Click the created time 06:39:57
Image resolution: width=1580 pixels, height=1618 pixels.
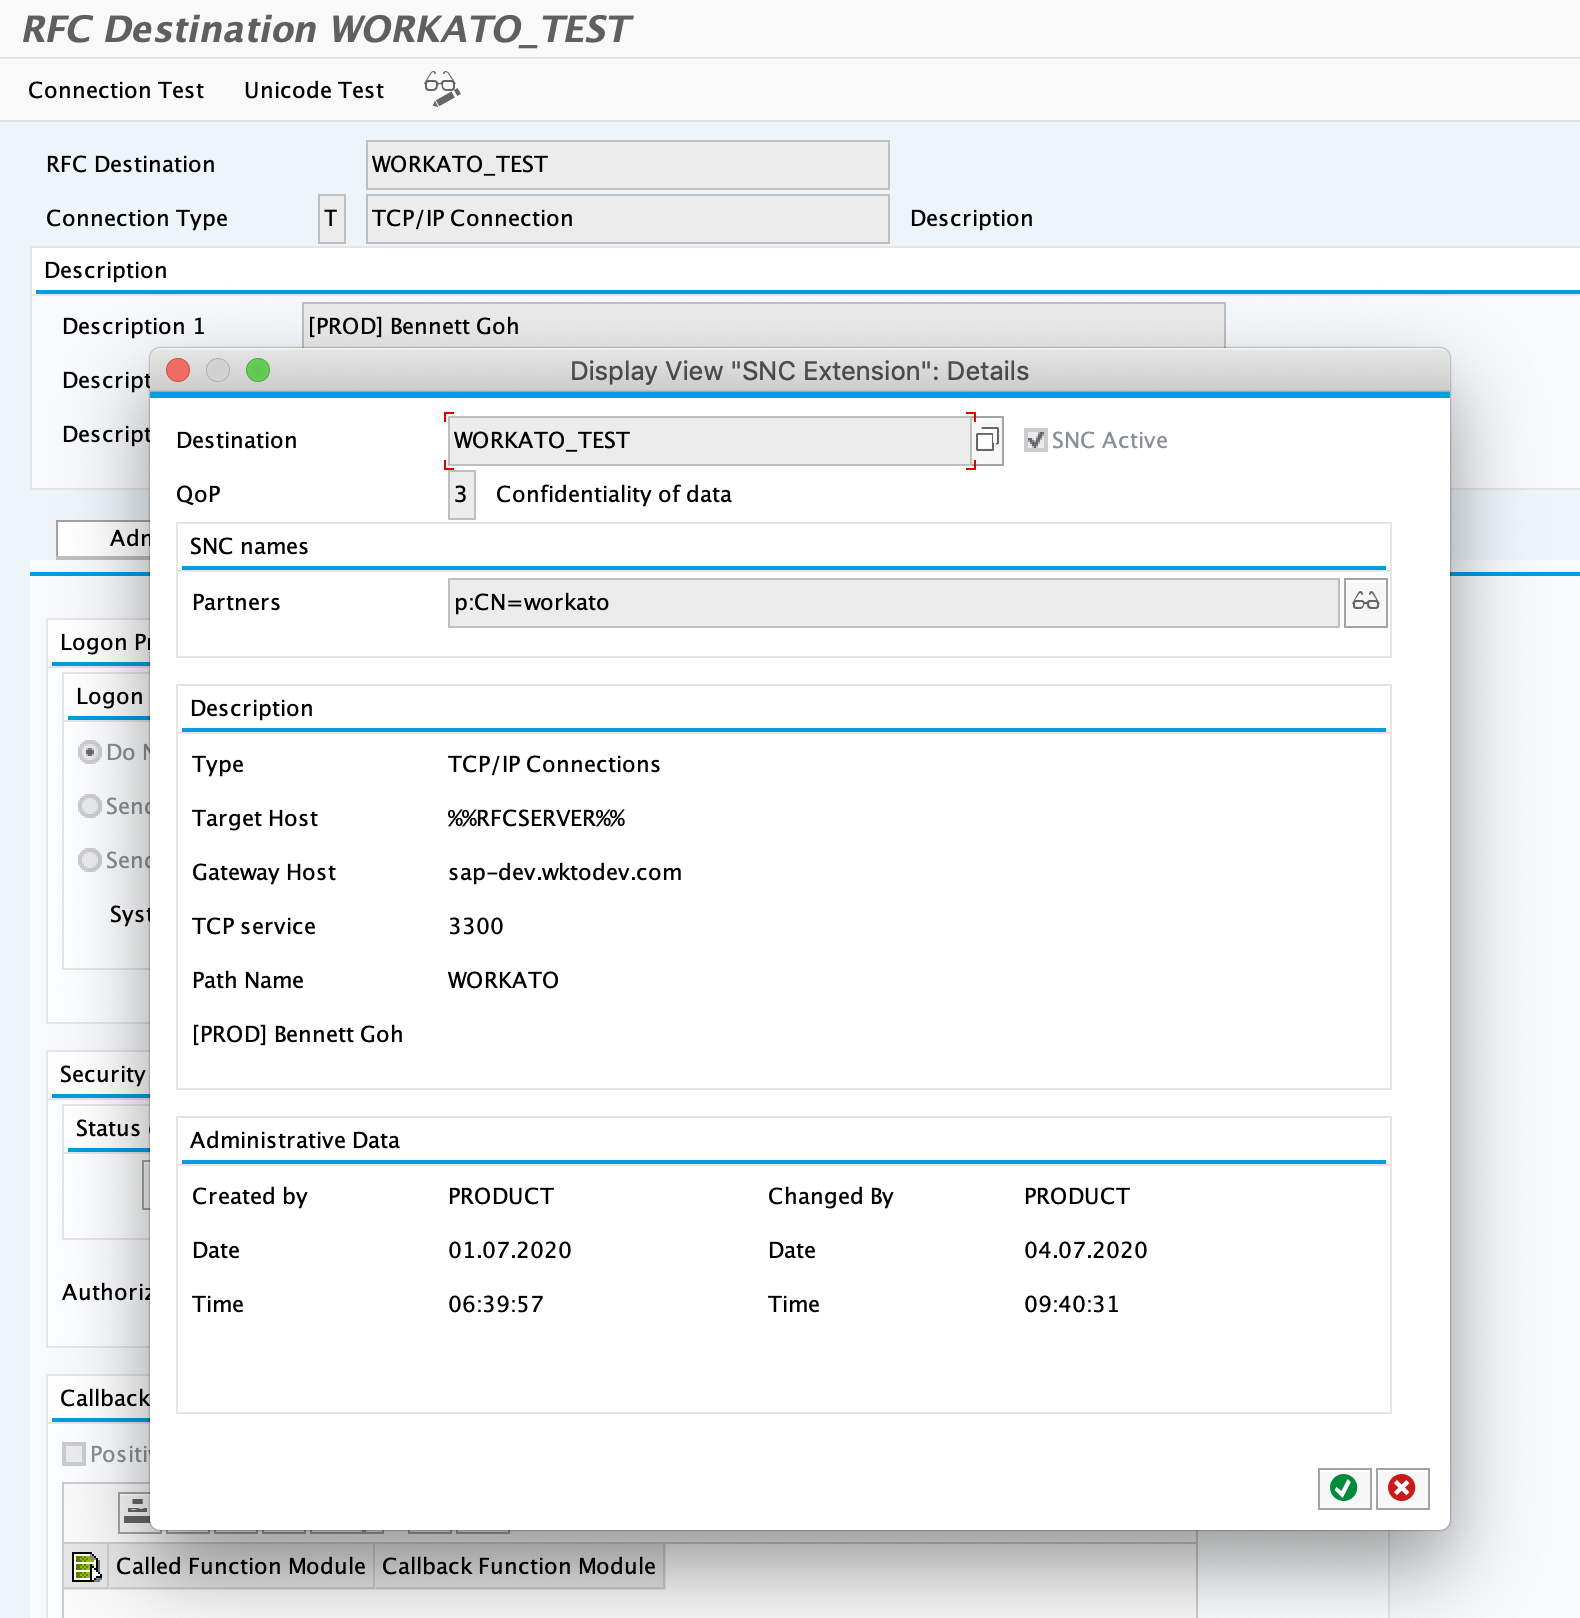pyautogui.click(x=496, y=1304)
